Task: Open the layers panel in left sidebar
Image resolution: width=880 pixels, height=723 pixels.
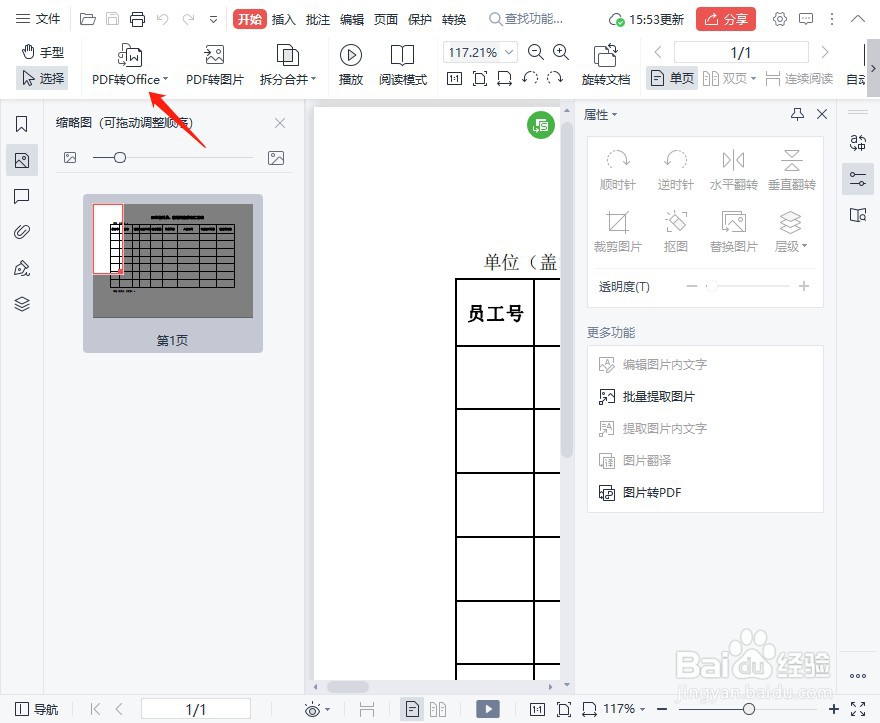Action: [21, 304]
